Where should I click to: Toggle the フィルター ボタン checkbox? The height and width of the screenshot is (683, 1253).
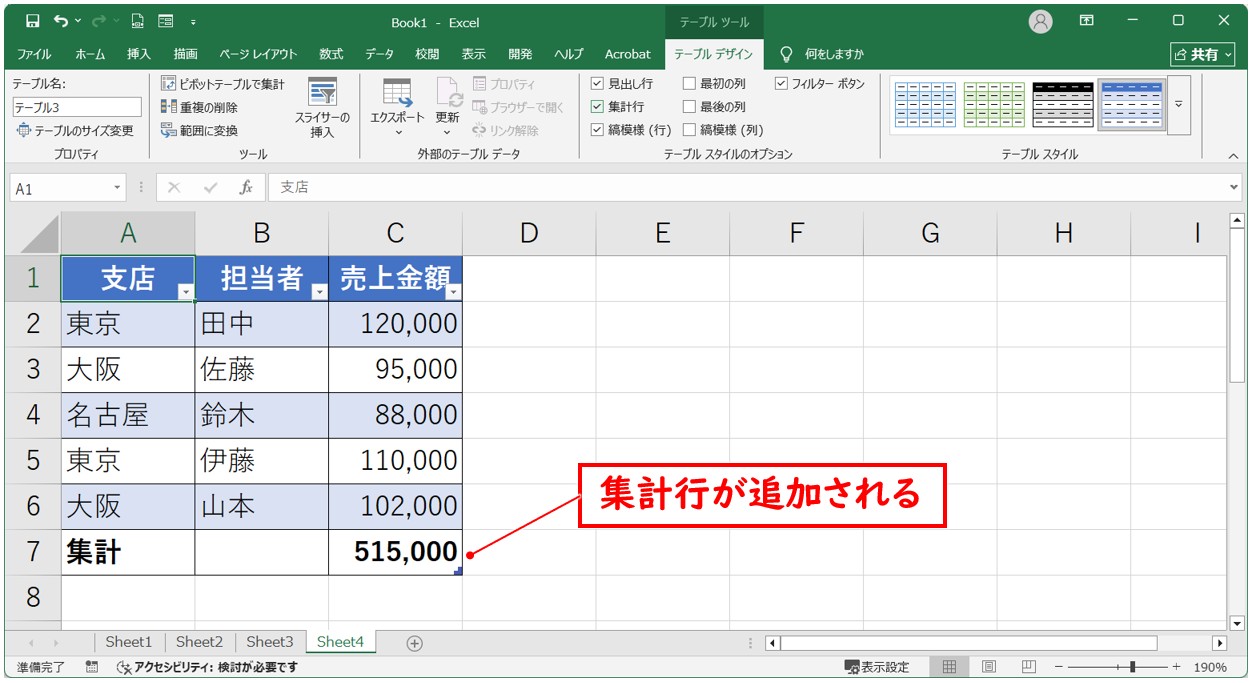point(781,84)
